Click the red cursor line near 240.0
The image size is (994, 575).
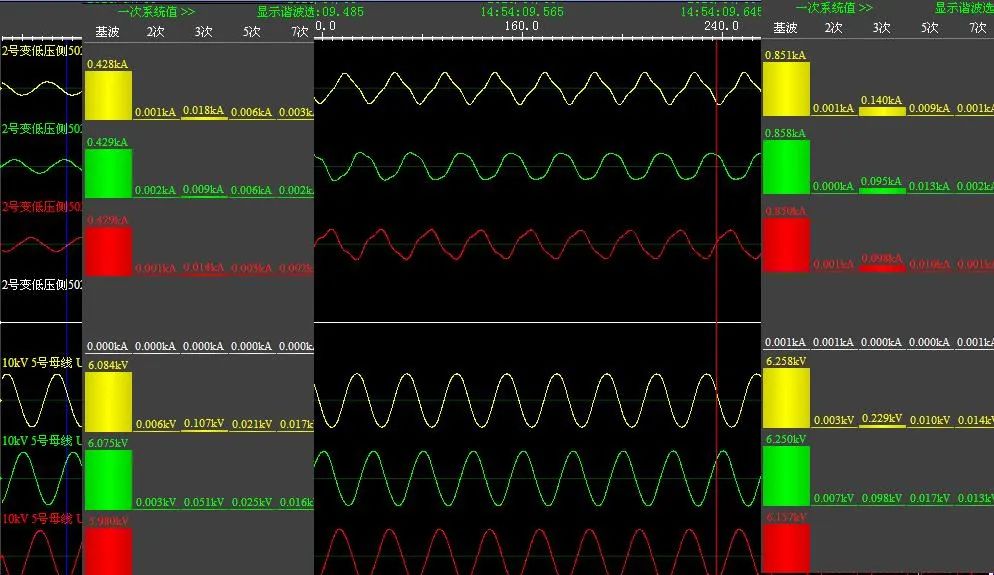[716, 200]
